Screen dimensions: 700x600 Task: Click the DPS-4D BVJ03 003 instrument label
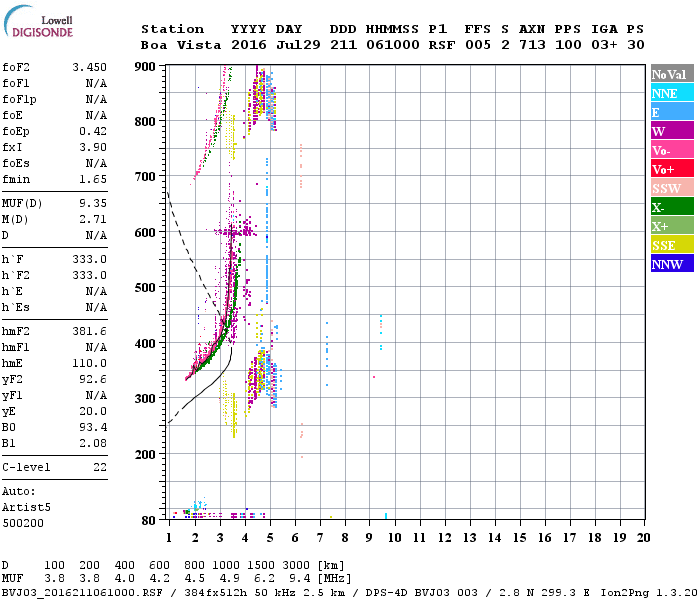coord(421,593)
